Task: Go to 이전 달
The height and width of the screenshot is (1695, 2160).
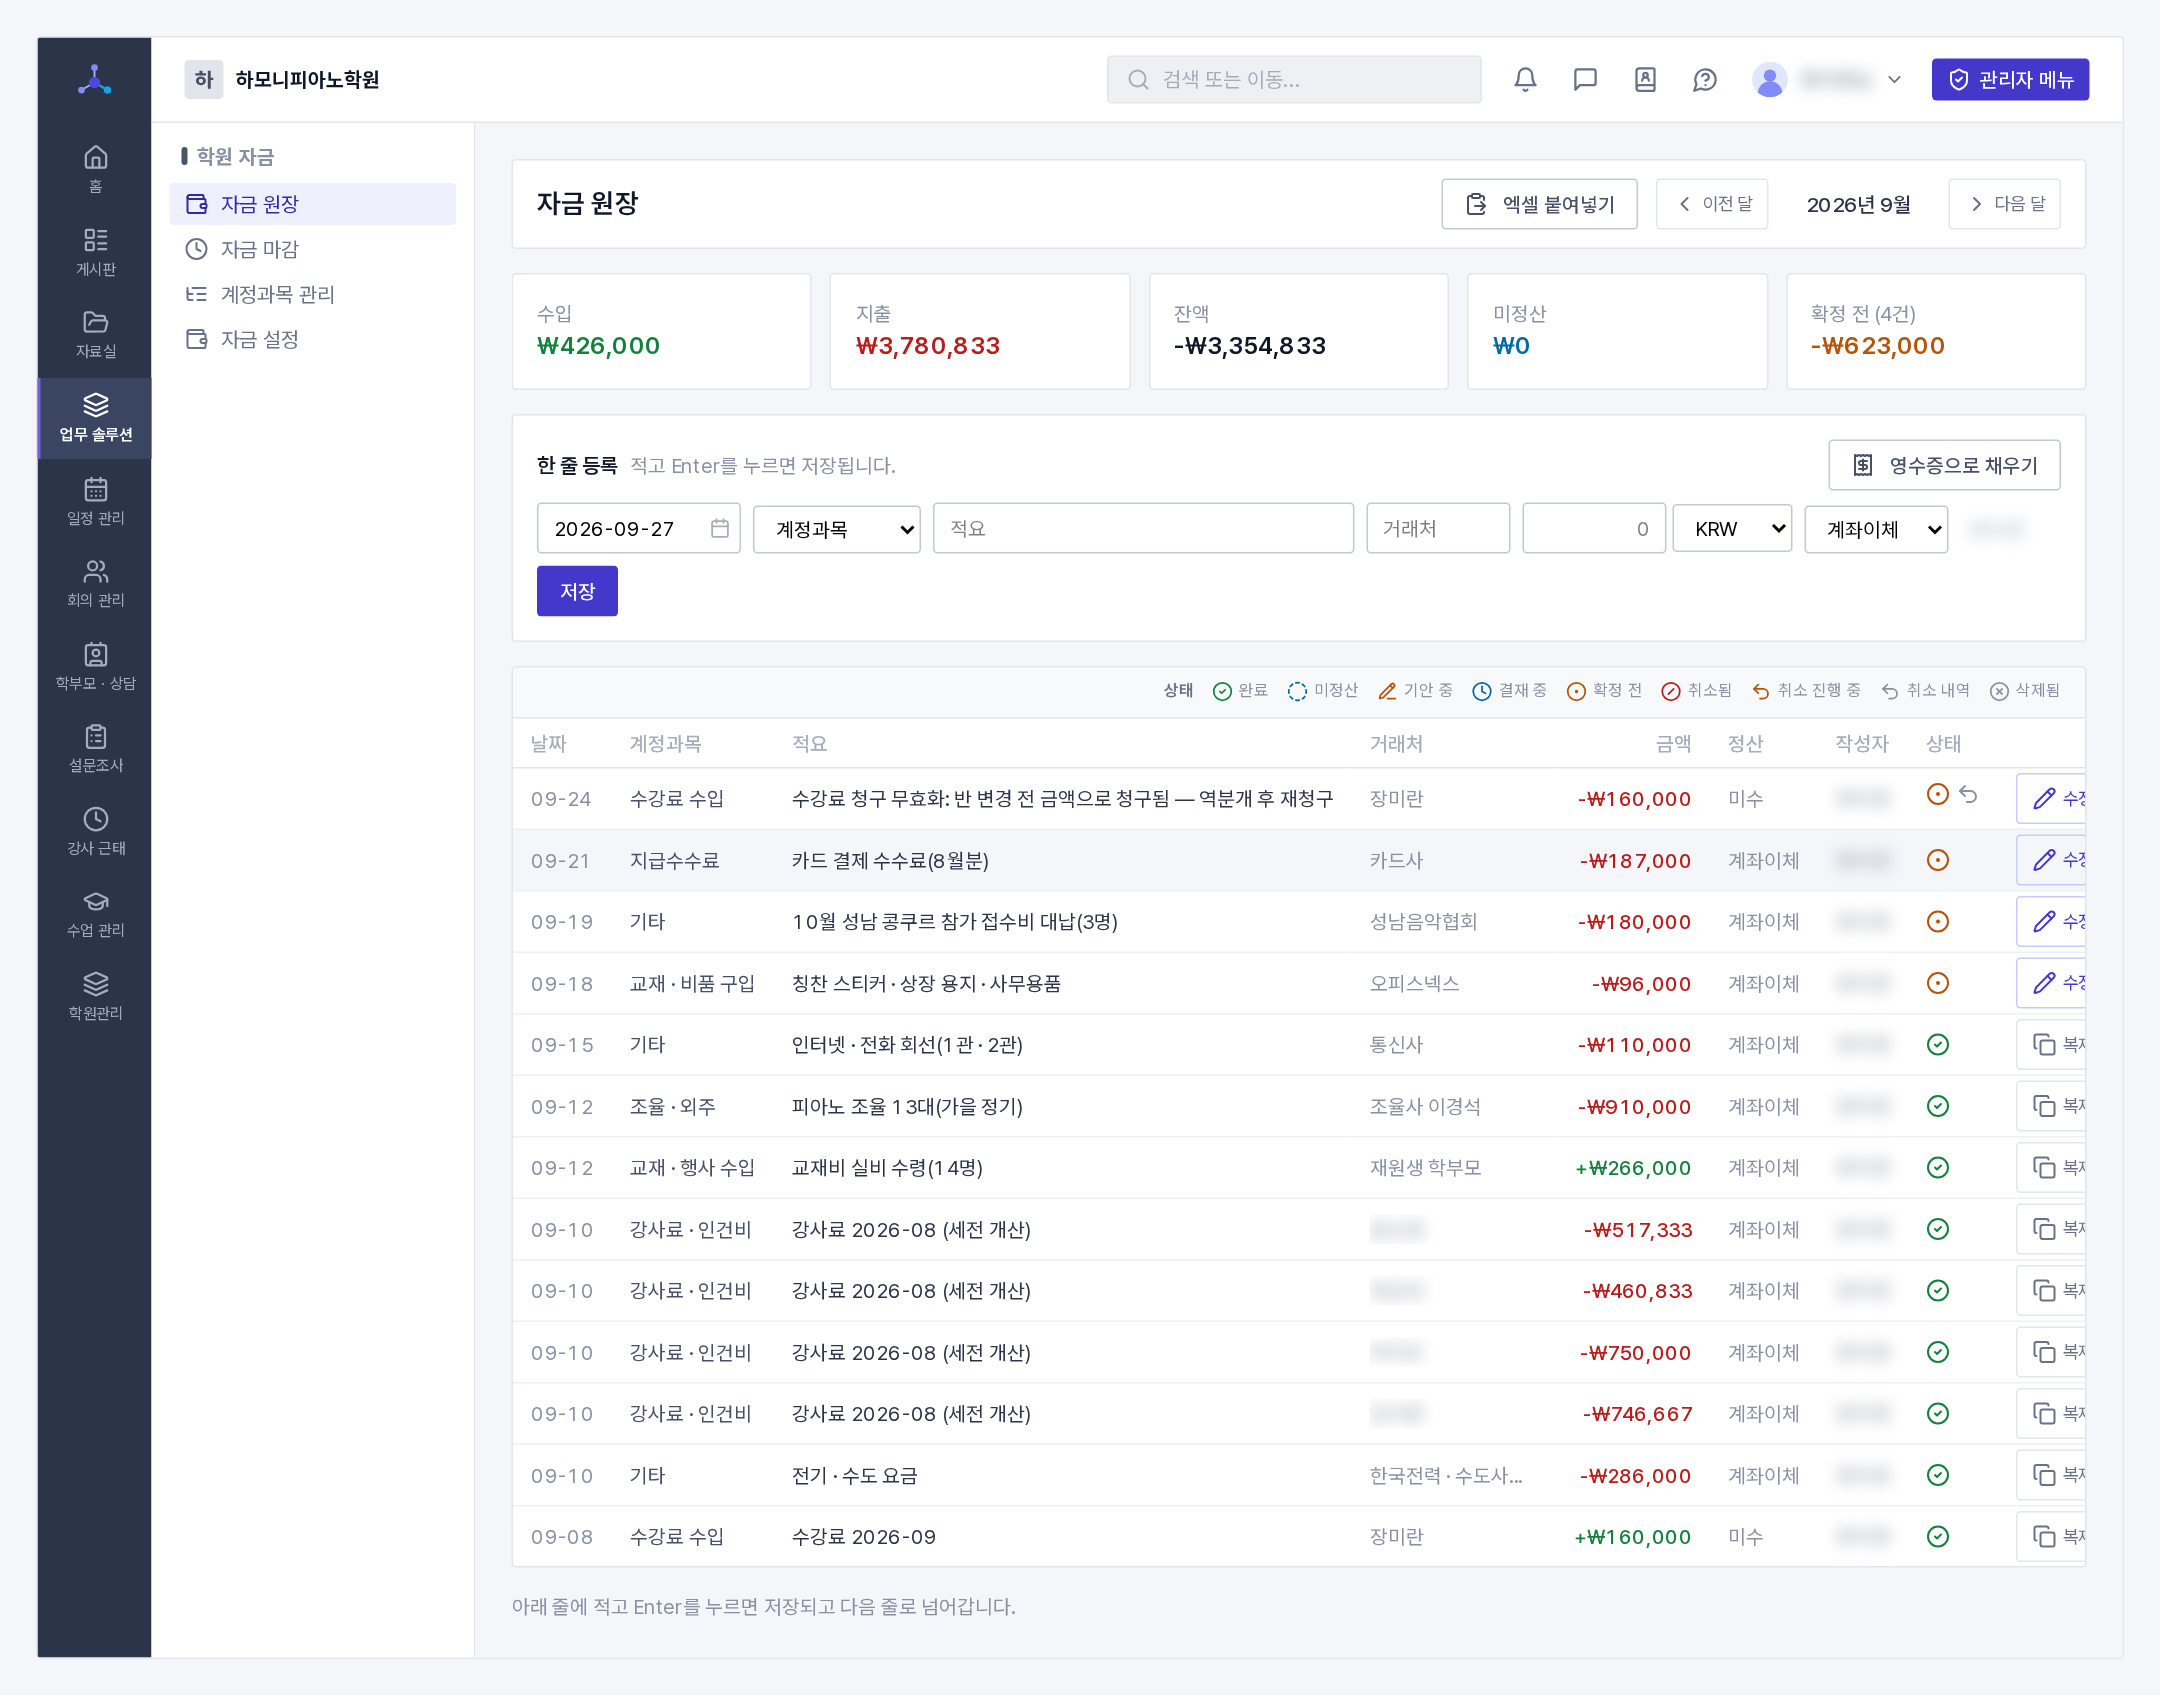Action: 1712,204
